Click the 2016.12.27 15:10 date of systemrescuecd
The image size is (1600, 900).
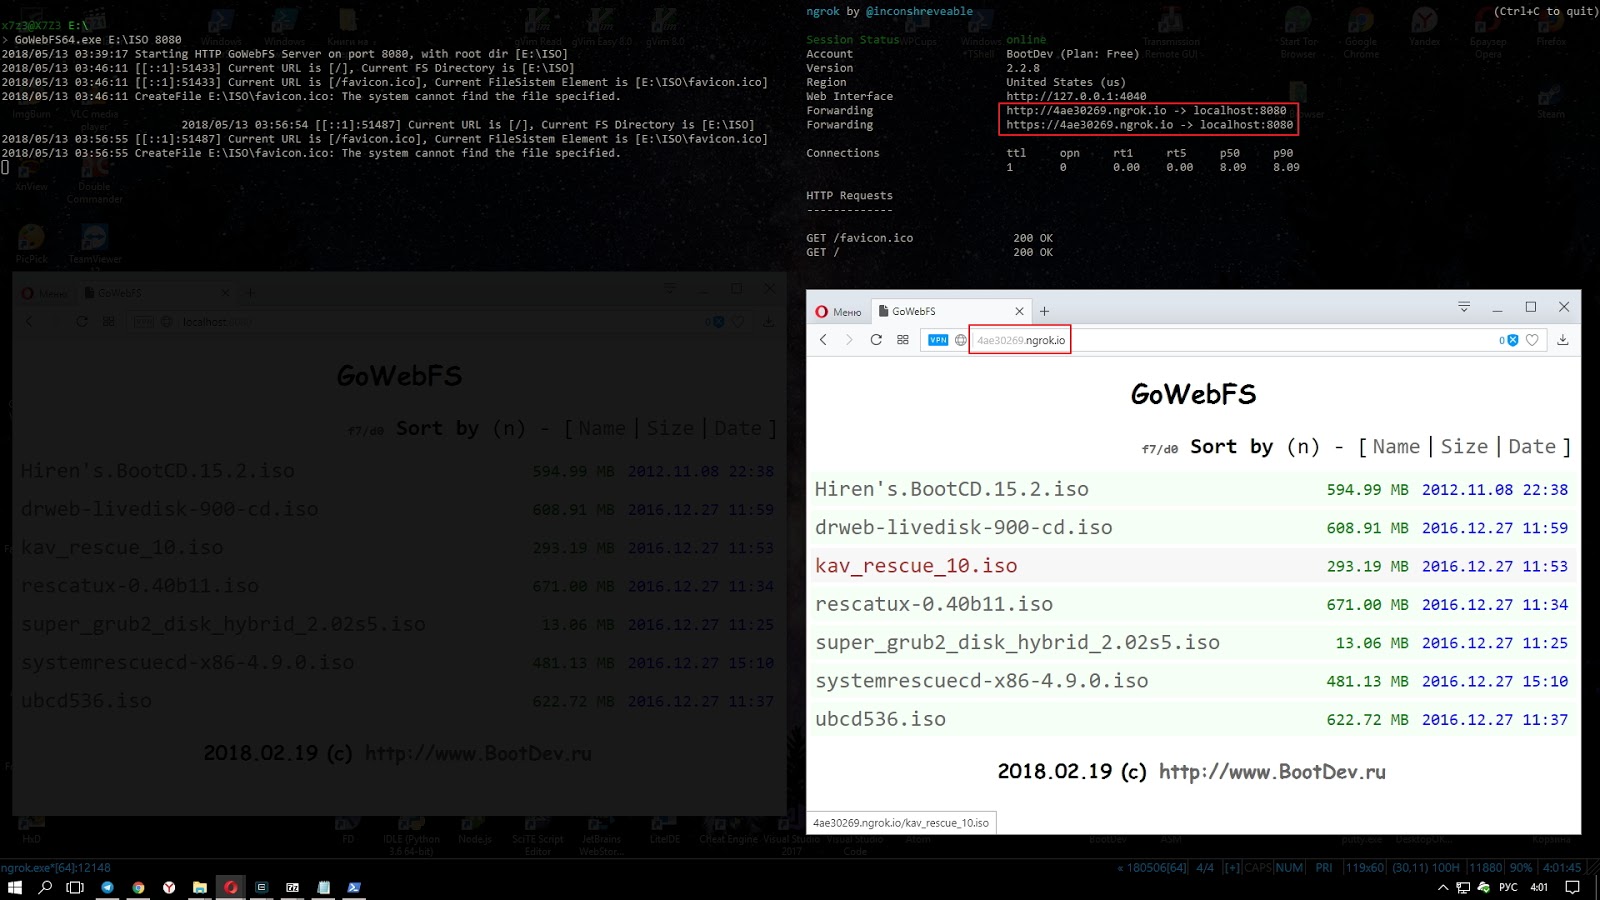coord(1495,682)
